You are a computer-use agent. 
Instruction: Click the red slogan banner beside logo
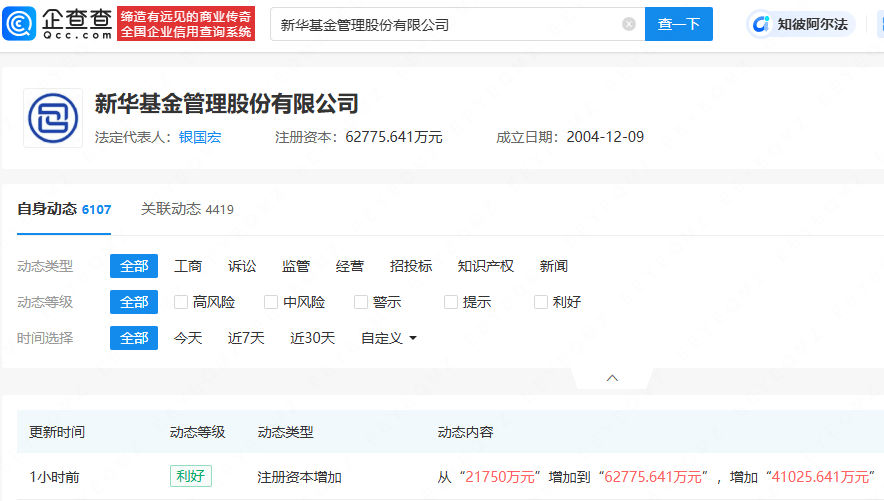click(186, 24)
